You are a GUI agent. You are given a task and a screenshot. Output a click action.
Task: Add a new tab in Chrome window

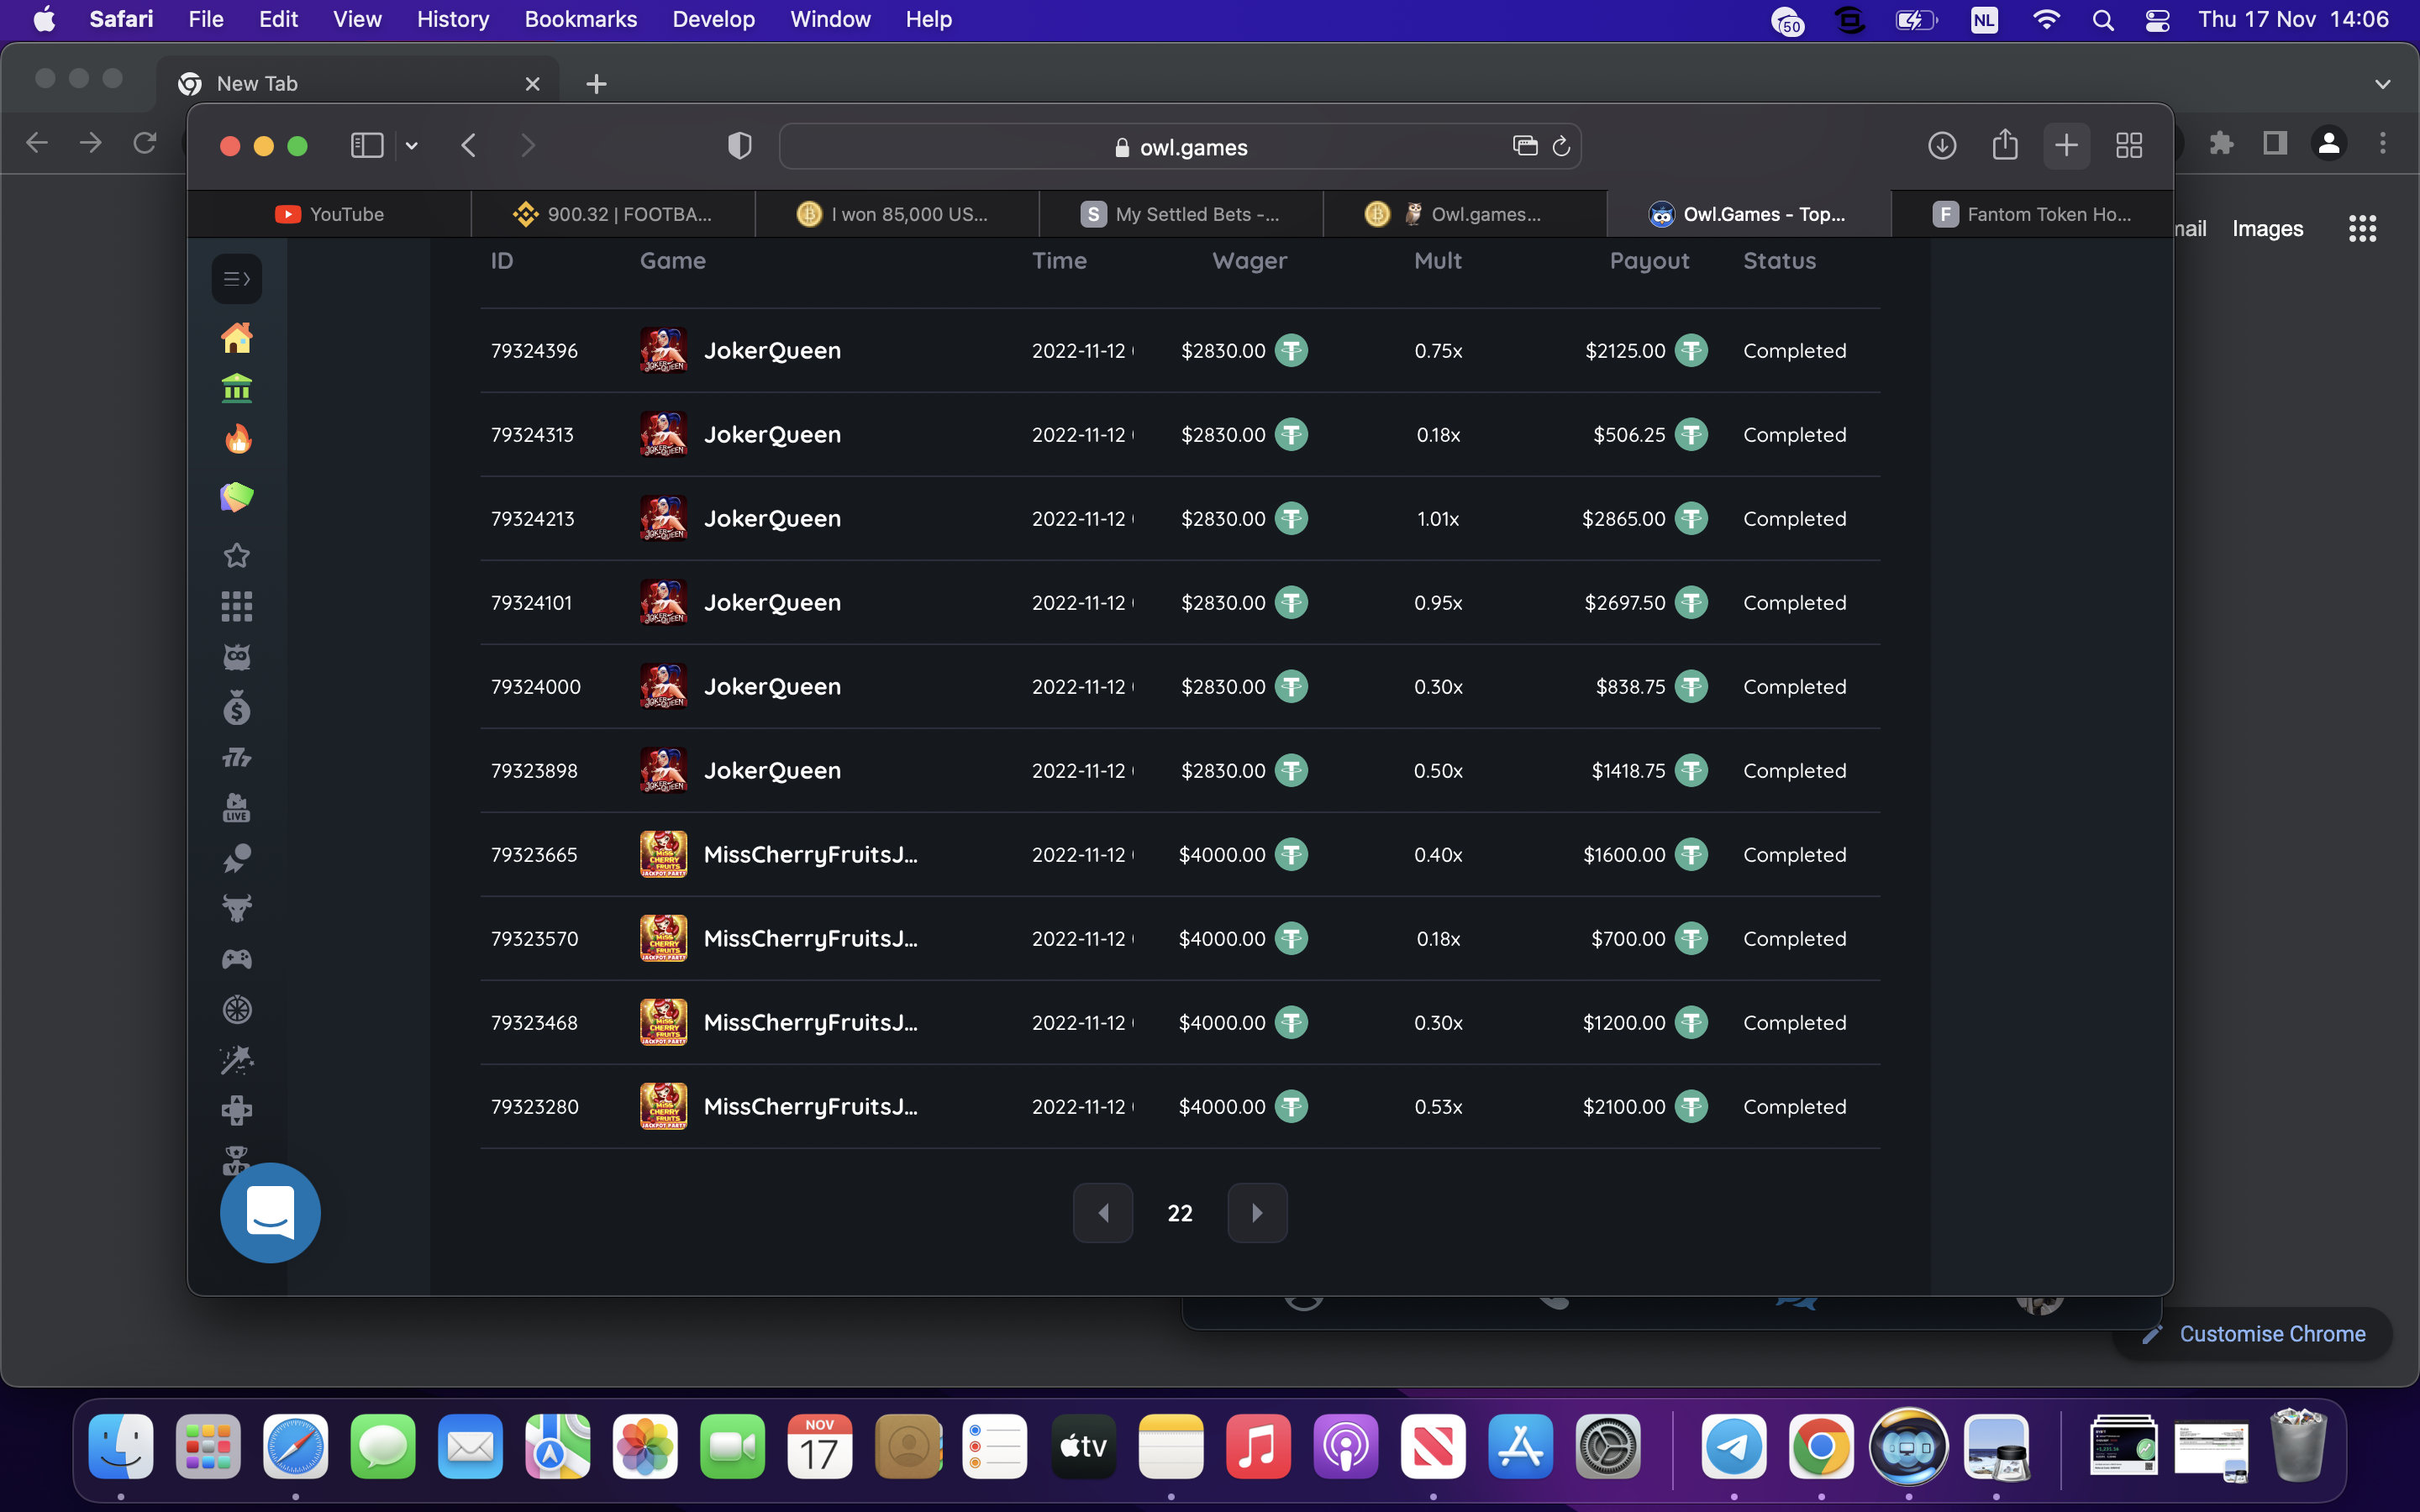click(596, 84)
